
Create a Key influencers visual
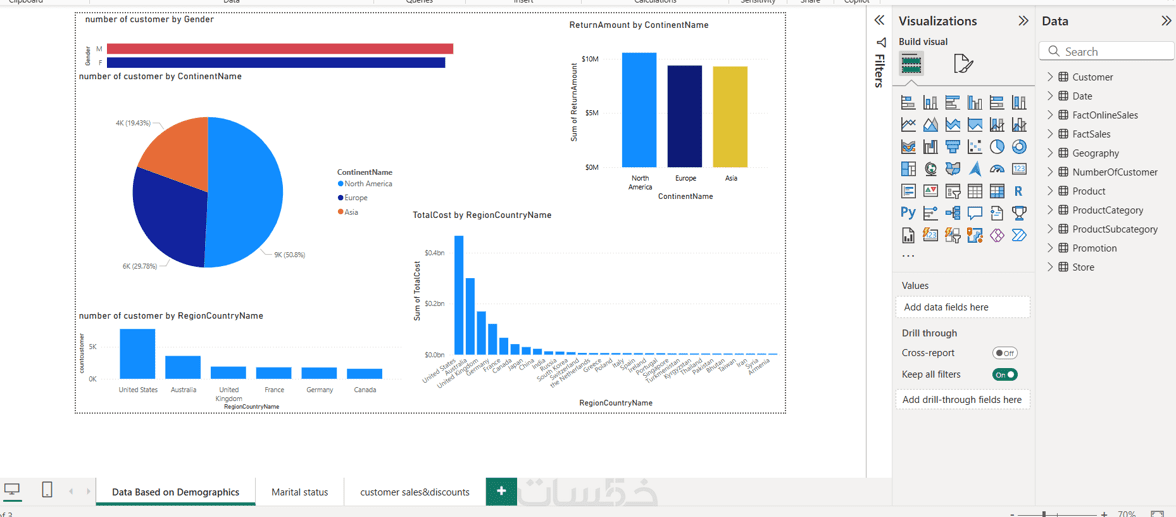(930, 213)
